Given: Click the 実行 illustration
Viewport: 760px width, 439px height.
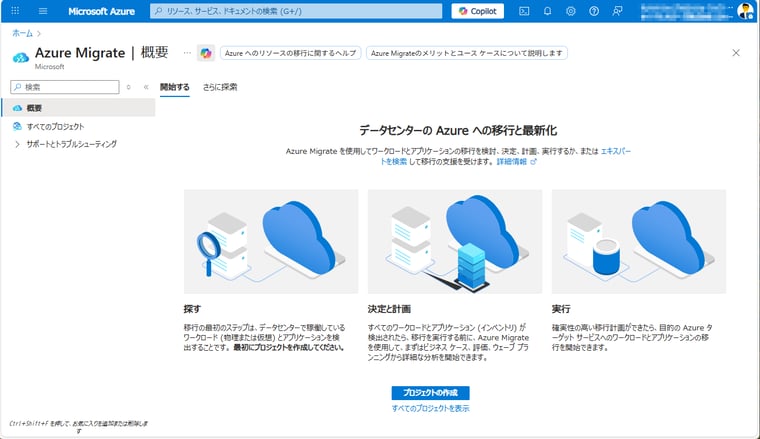Looking at the screenshot, I should tap(639, 241).
